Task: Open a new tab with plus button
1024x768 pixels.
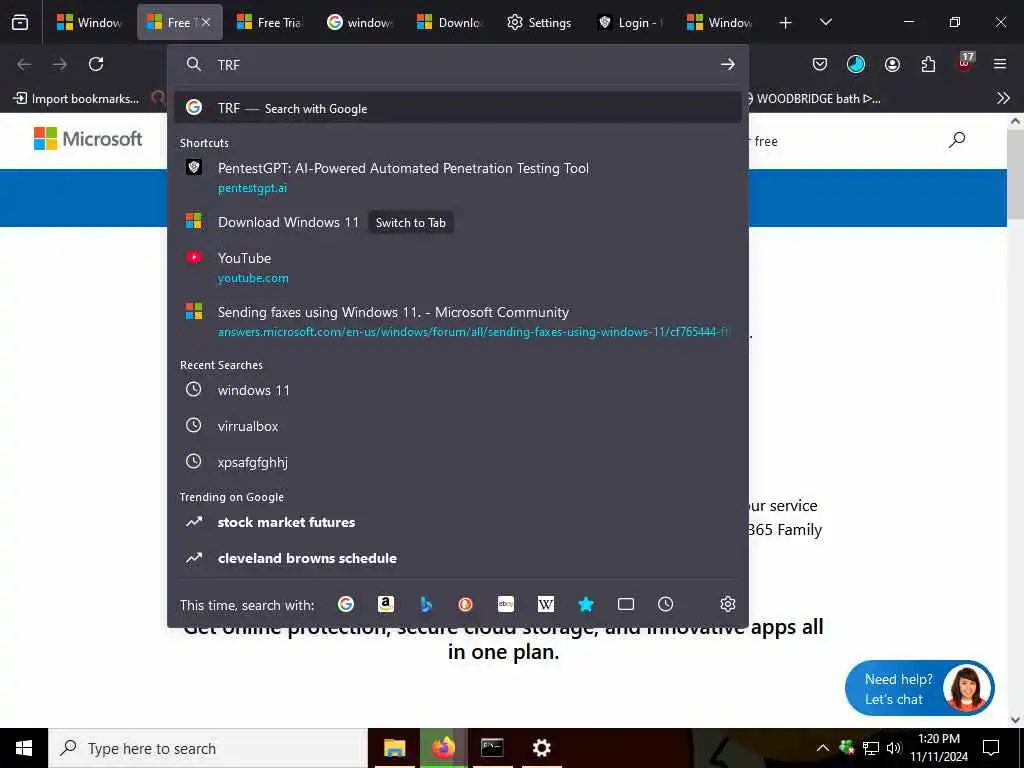Action: tap(786, 23)
